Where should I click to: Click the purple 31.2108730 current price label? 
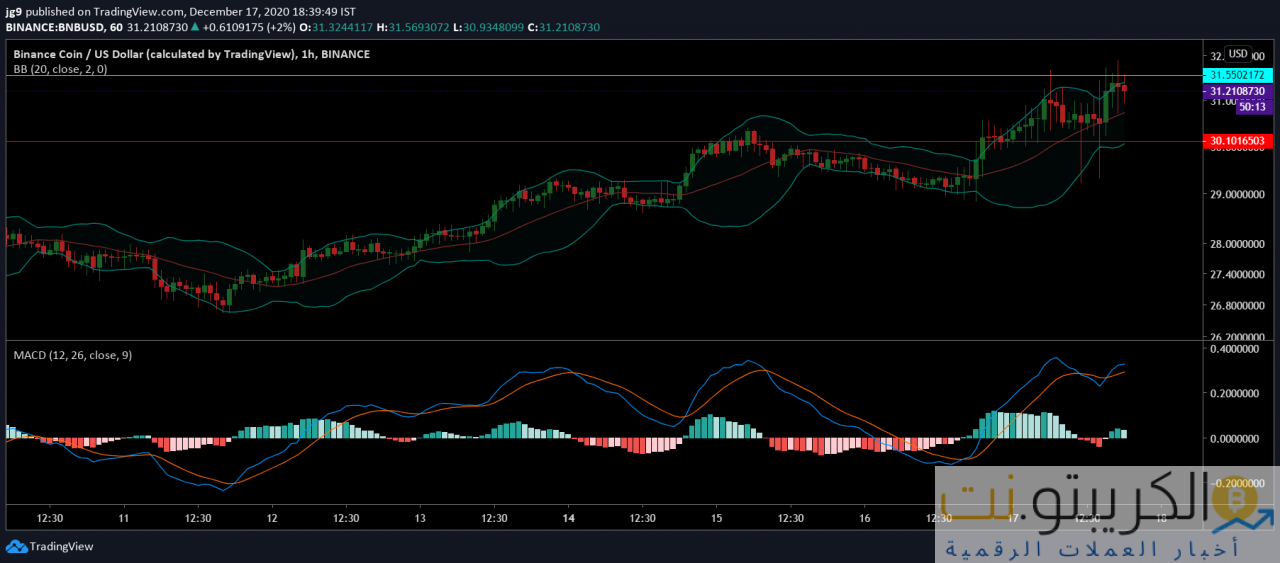[1237, 91]
